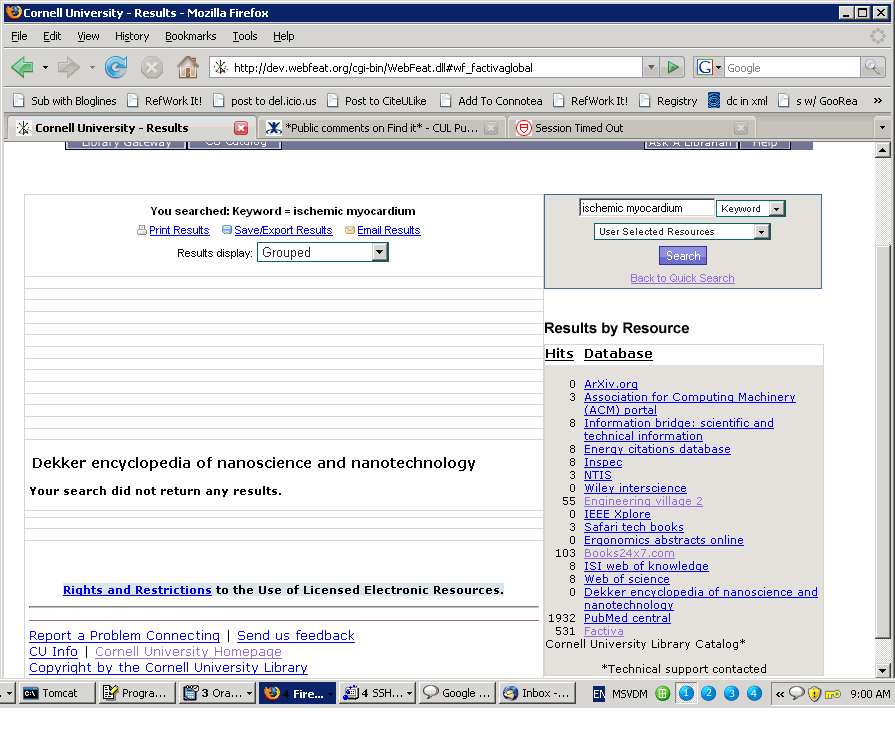Click the Session Timed Out tab icon
Image resolution: width=895 pixels, height=733 pixels.
pyautogui.click(x=523, y=128)
